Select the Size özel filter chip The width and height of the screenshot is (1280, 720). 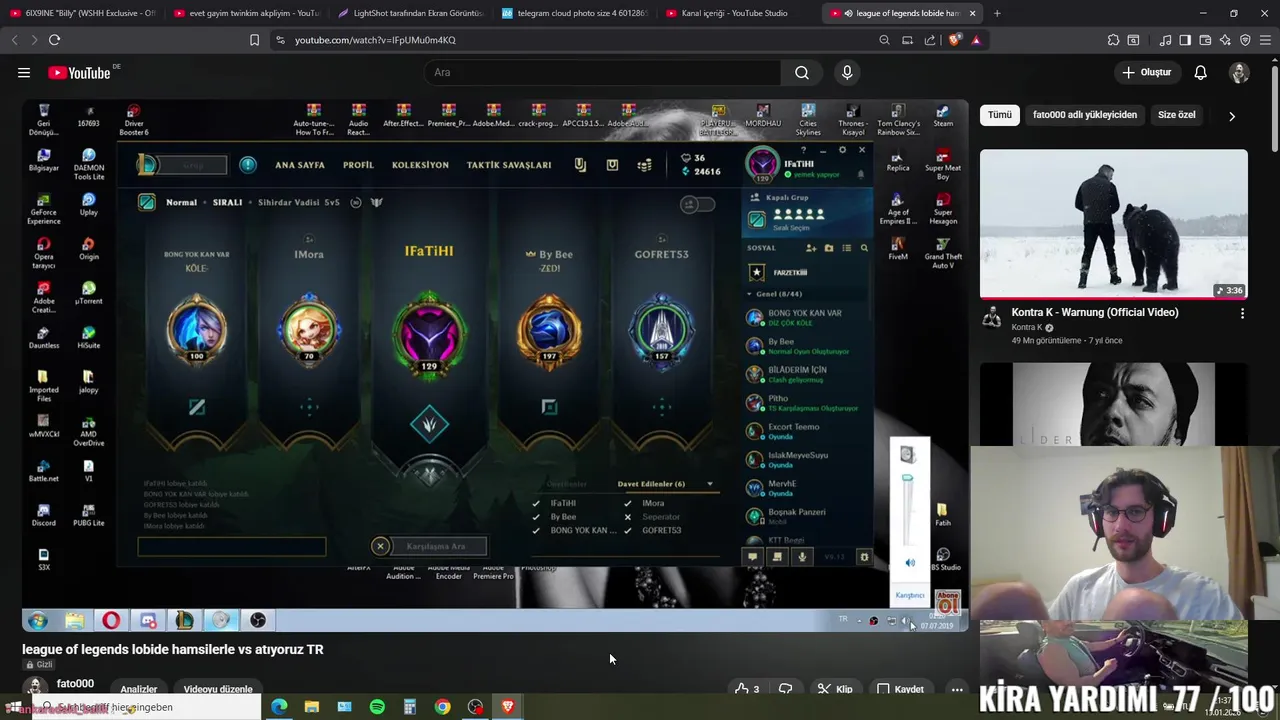click(x=1177, y=115)
